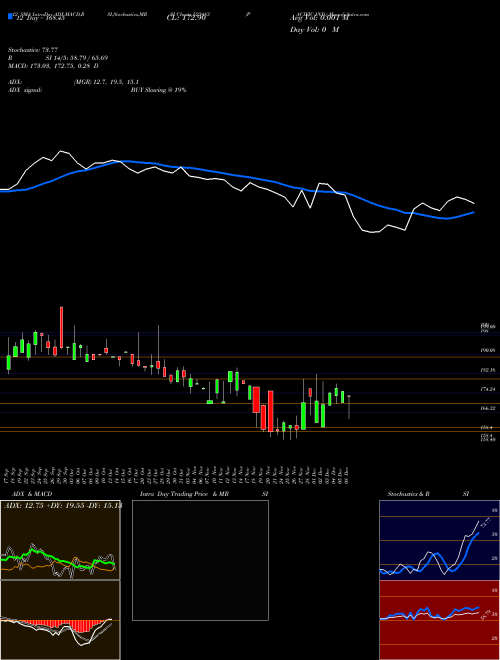Click the blue 12 Day SMA legend square
Image resolution: width=500 pixels, height=660 pixels.
pyautogui.click(x=10, y=17)
